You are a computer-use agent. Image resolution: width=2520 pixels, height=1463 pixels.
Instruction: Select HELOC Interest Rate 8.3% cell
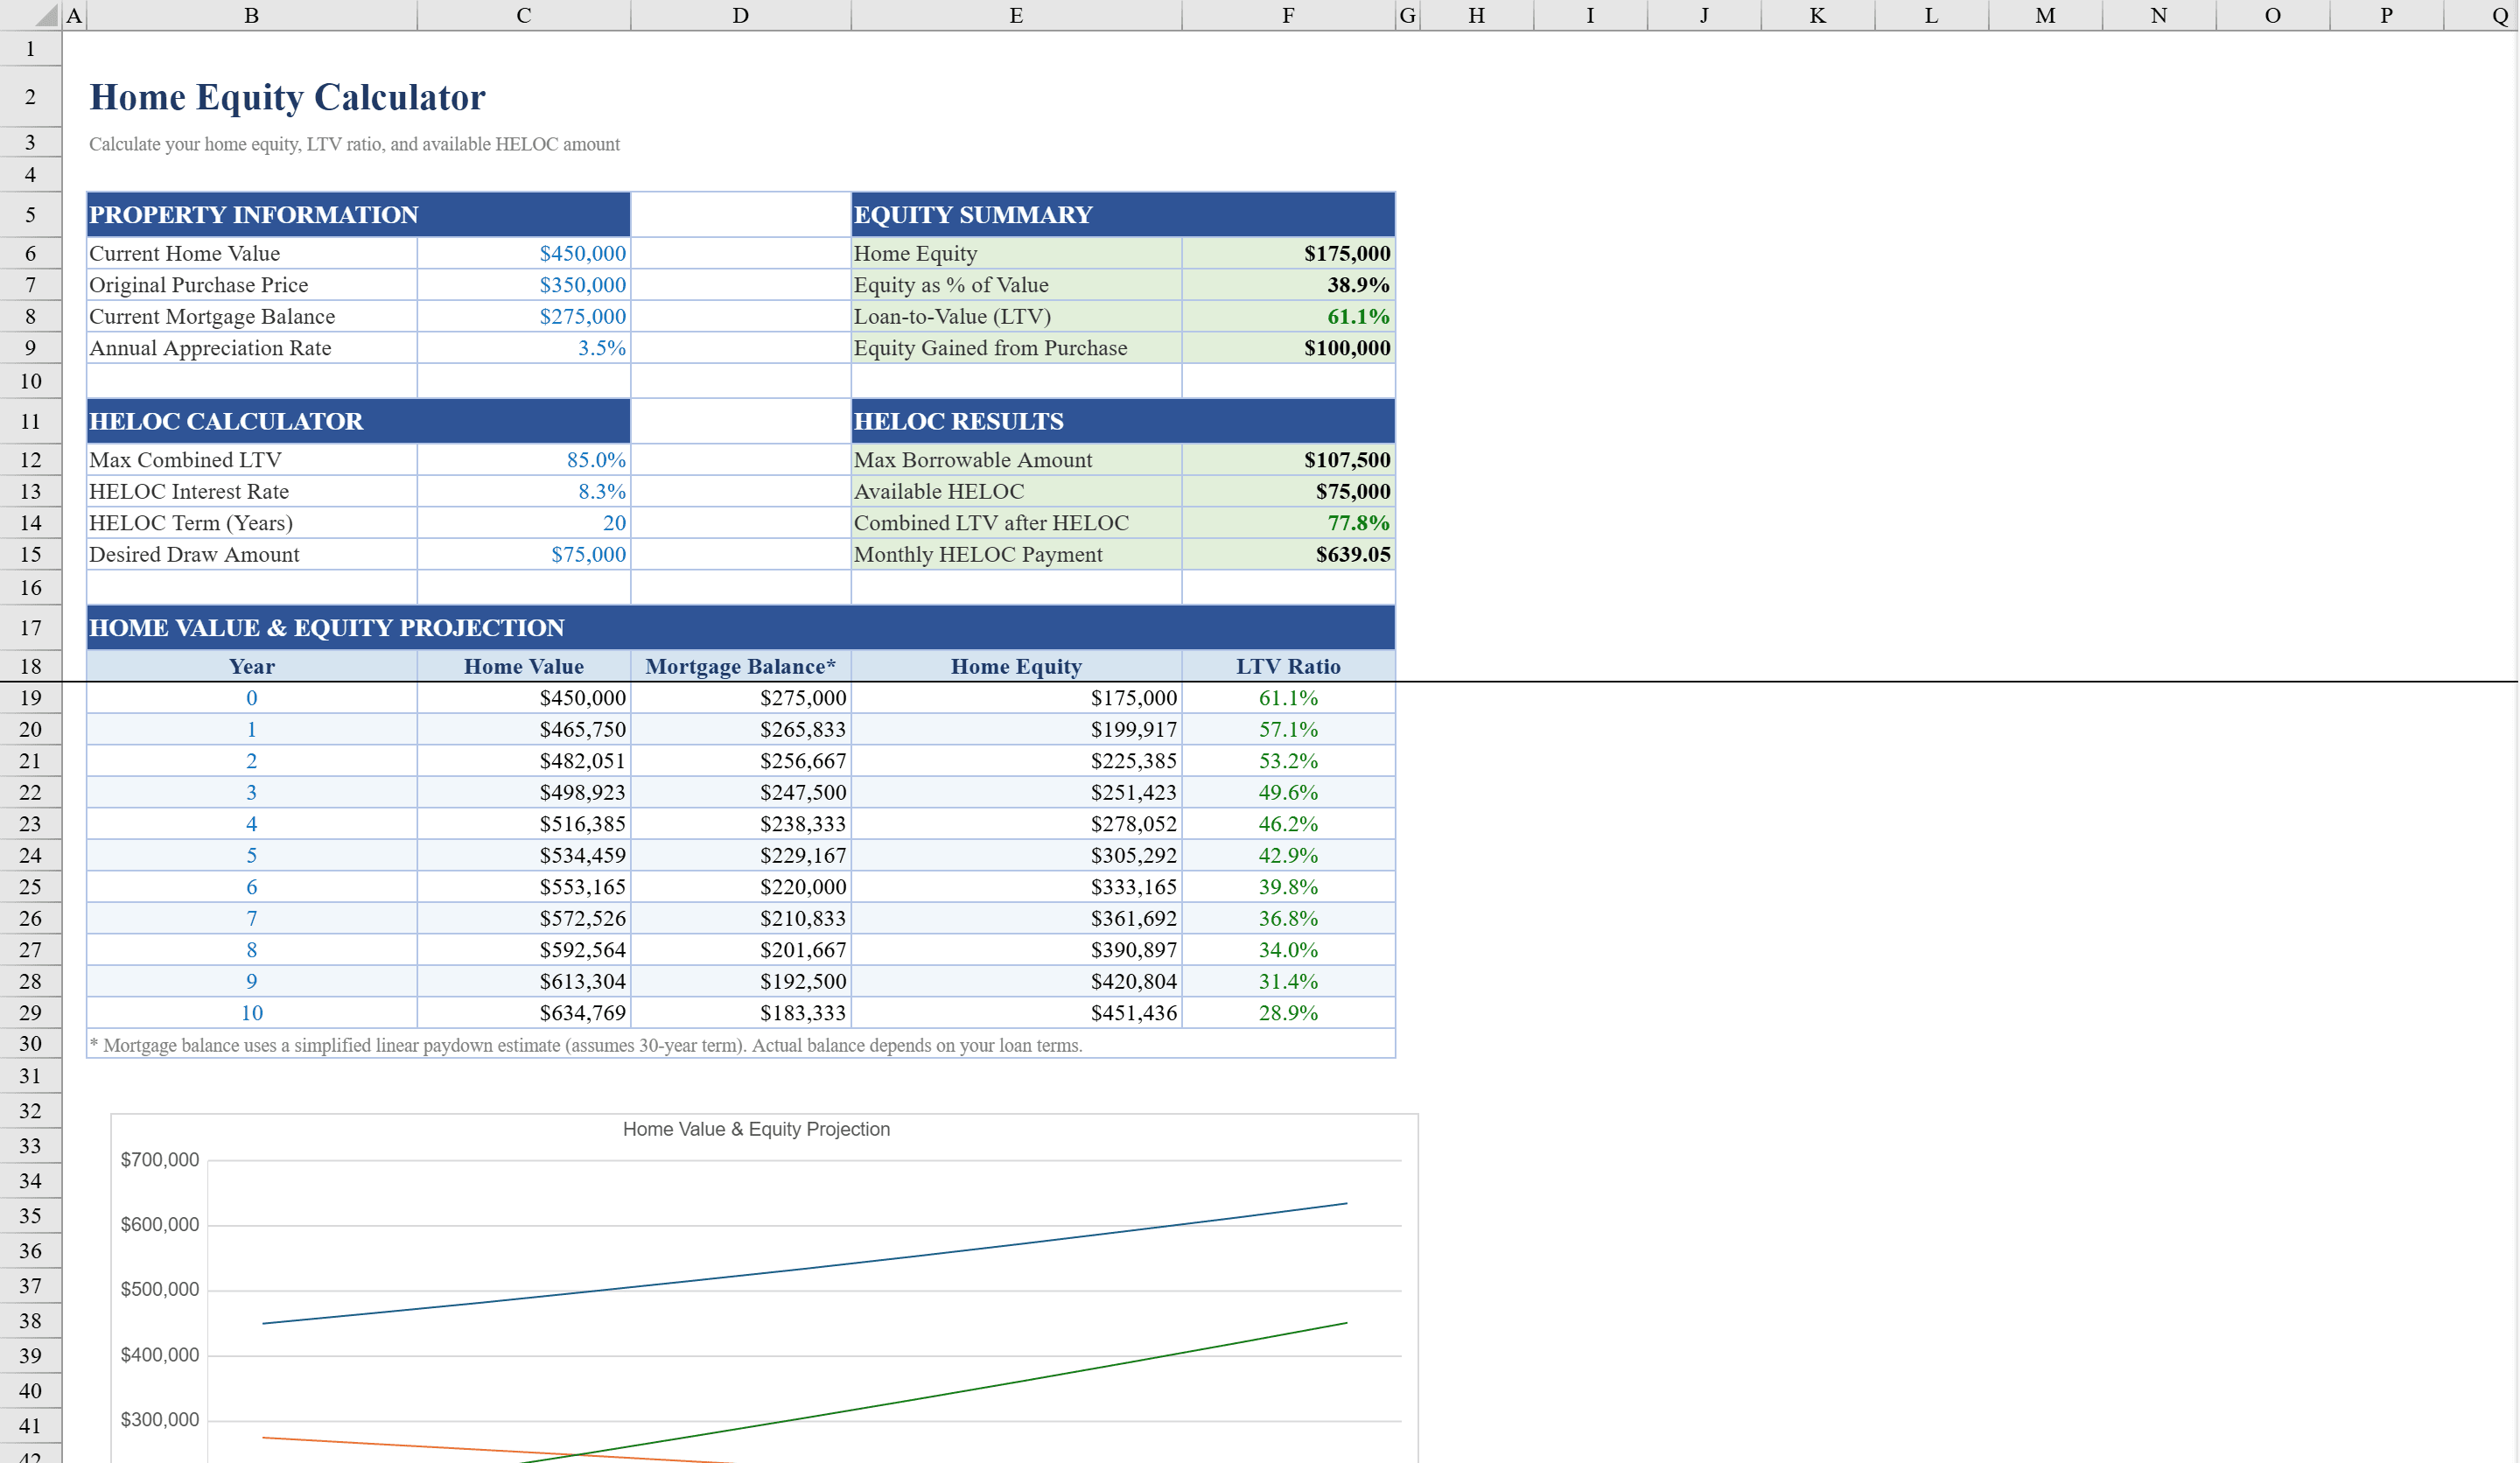524,491
